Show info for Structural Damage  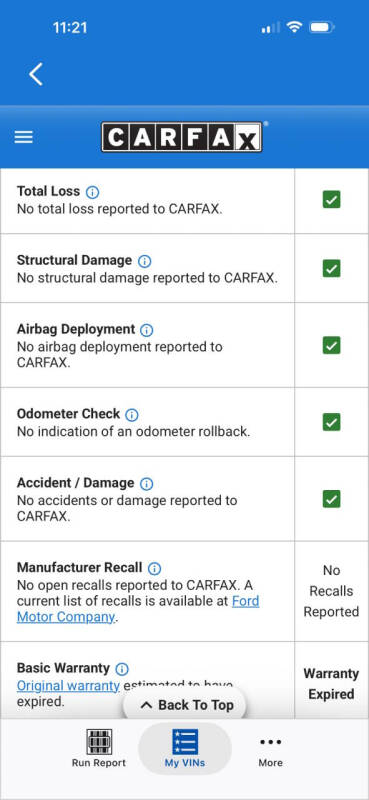tap(145, 261)
